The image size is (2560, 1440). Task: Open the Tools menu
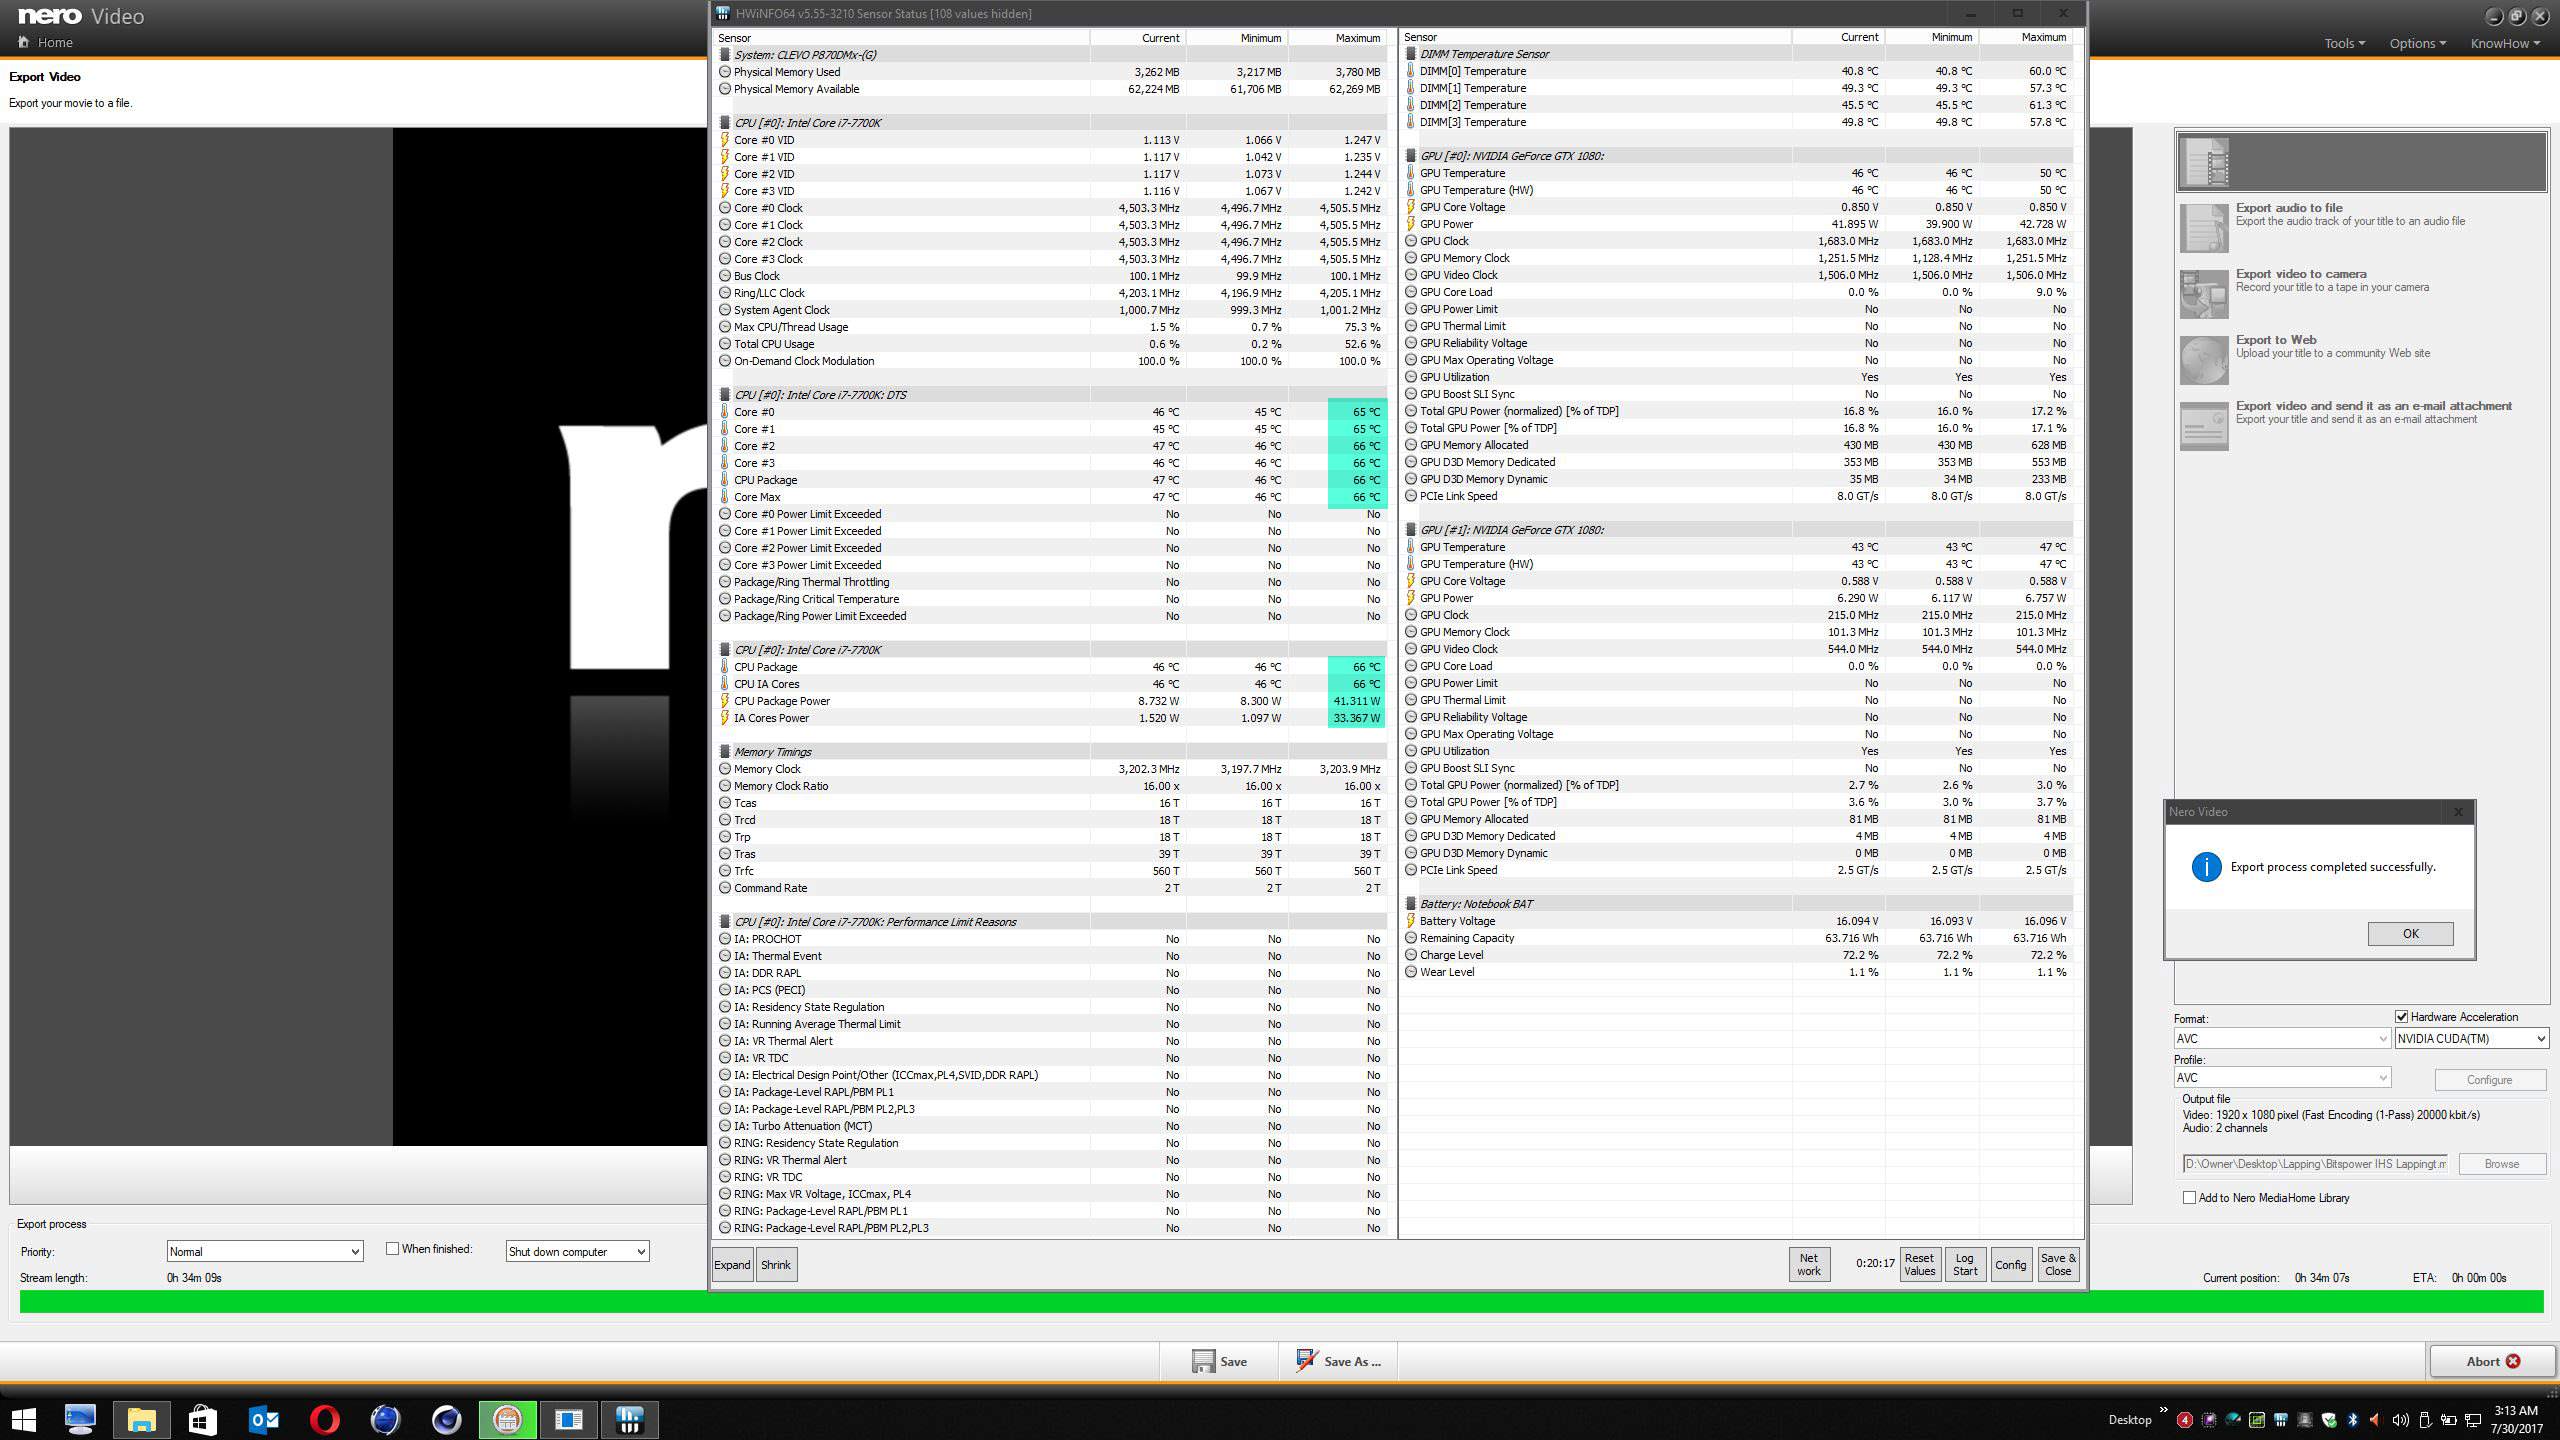click(x=2344, y=43)
